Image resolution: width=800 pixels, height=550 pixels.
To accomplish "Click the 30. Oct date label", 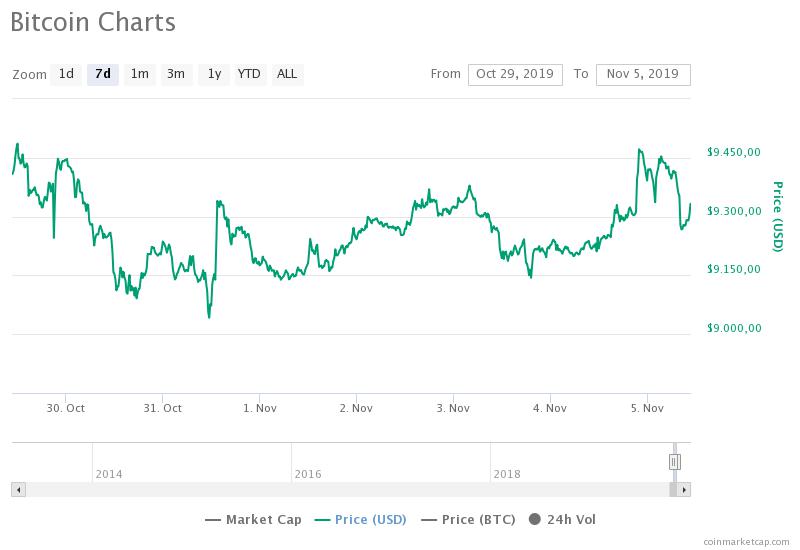I will 65,409.
